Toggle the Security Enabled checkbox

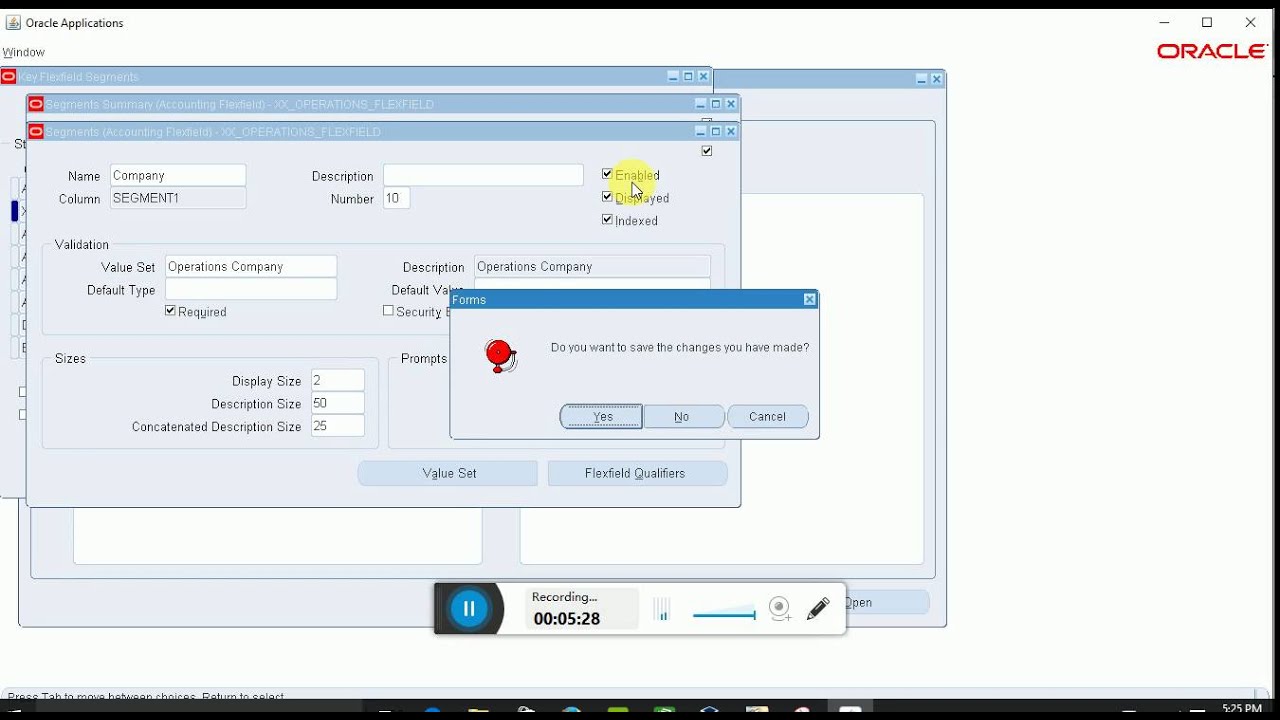[x=388, y=311]
